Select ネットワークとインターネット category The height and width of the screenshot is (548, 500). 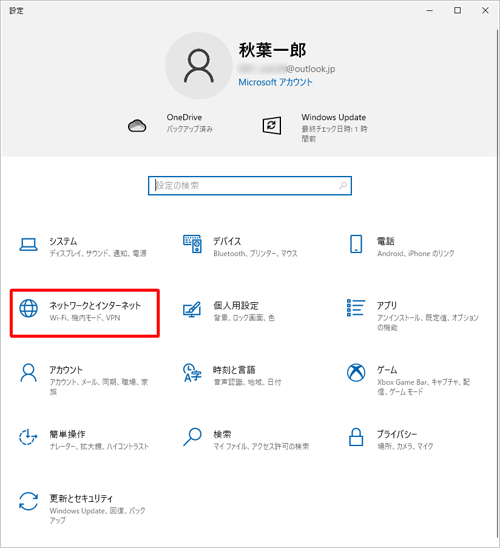[85, 313]
